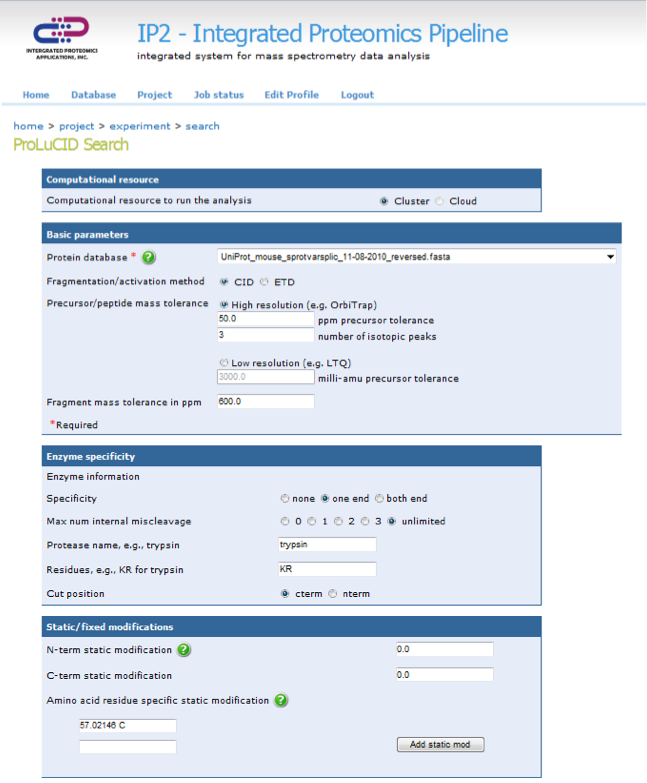Click the empty static modification field
647x783 pixels.
(x=128, y=747)
